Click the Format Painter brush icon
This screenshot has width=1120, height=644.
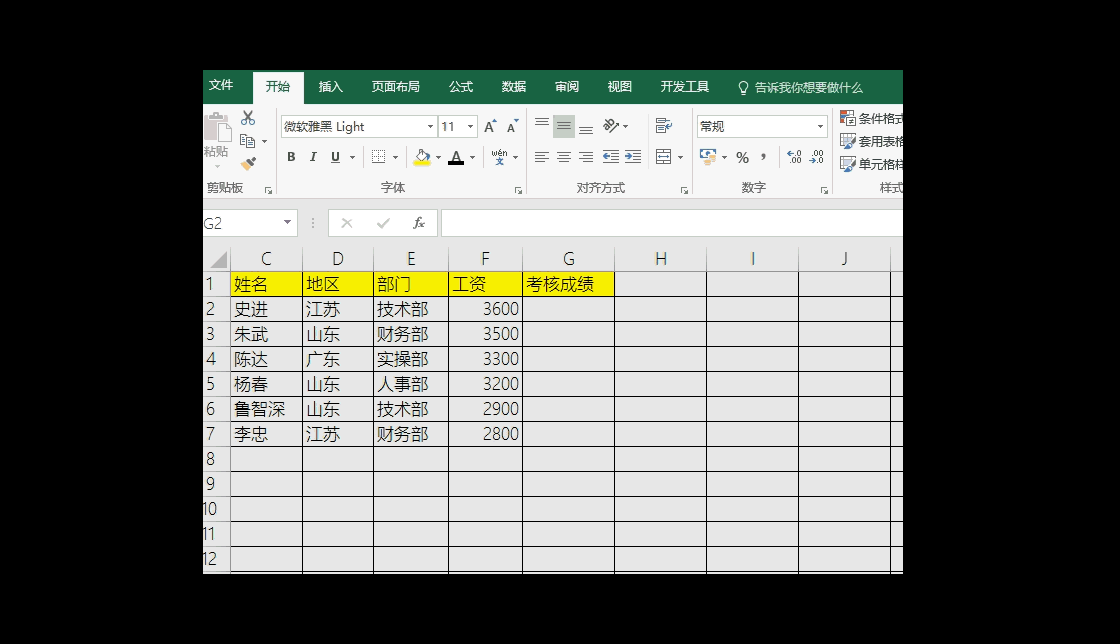(248, 164)
